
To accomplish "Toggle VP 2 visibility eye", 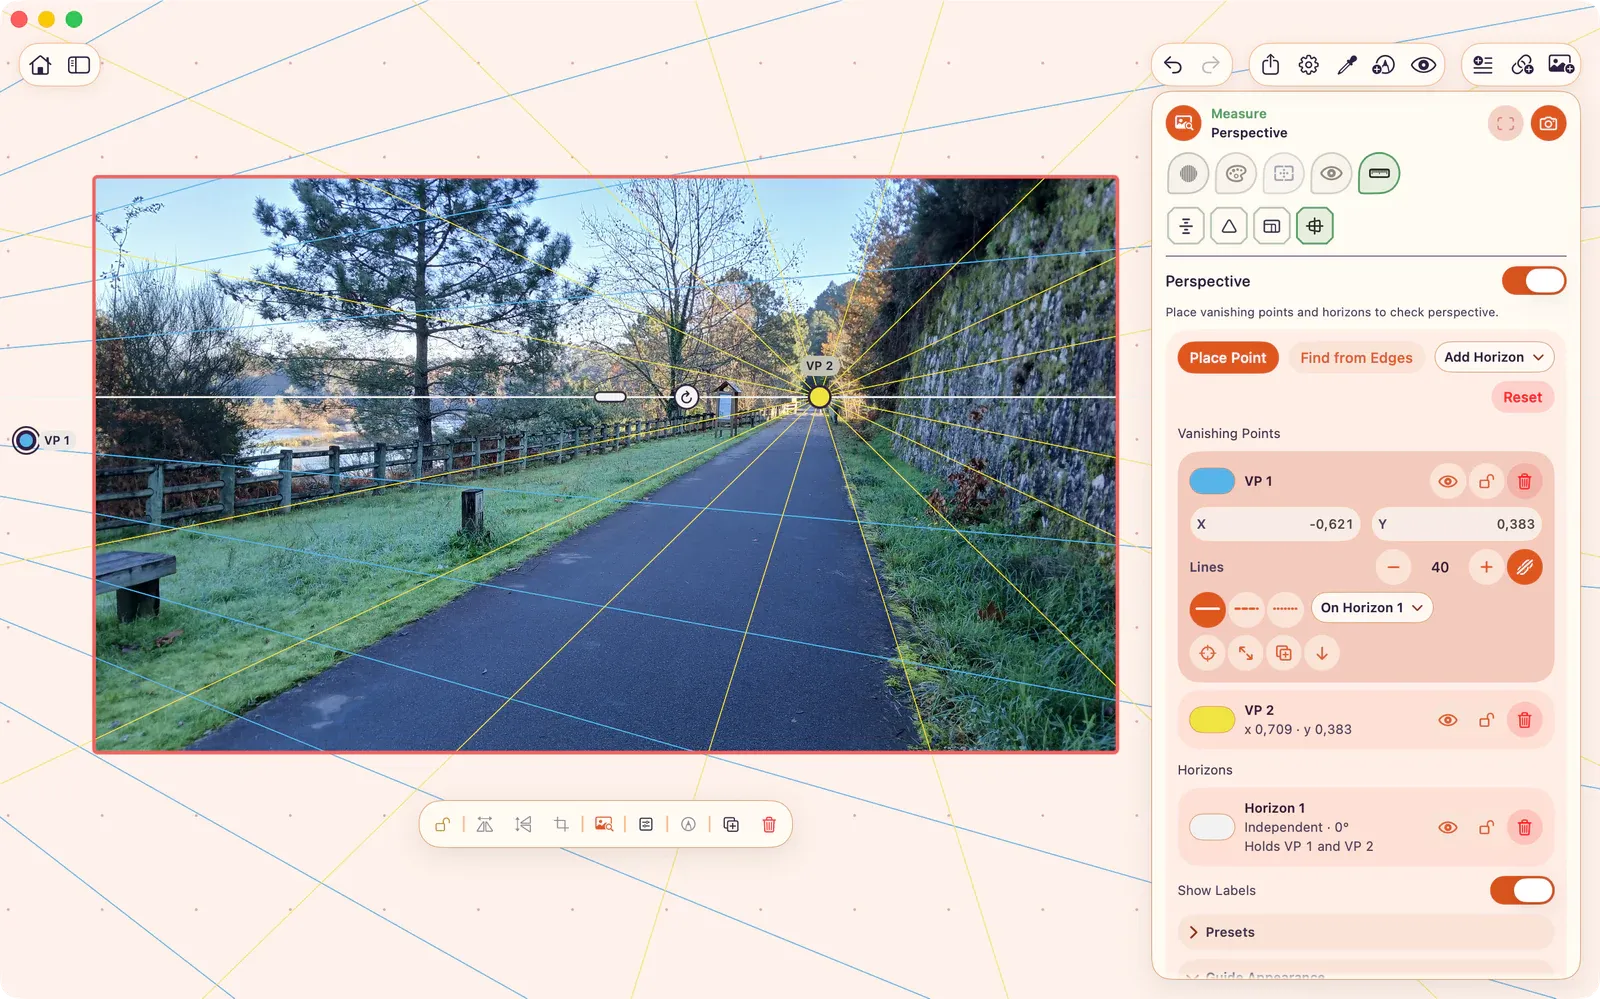I will click(1447, 720).
